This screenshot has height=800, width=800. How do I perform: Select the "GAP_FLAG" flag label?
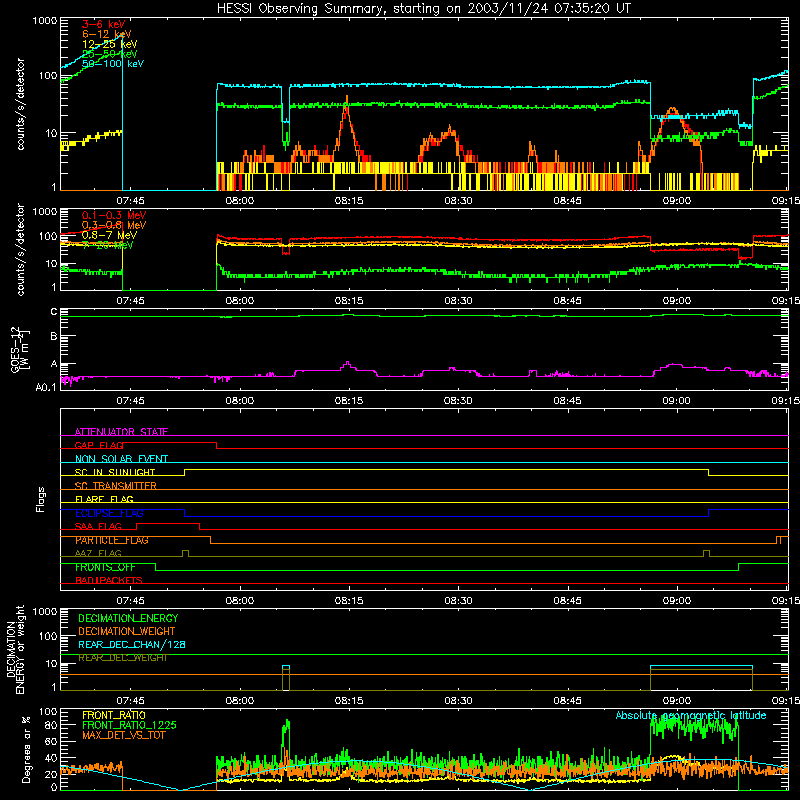coord(99,445)
